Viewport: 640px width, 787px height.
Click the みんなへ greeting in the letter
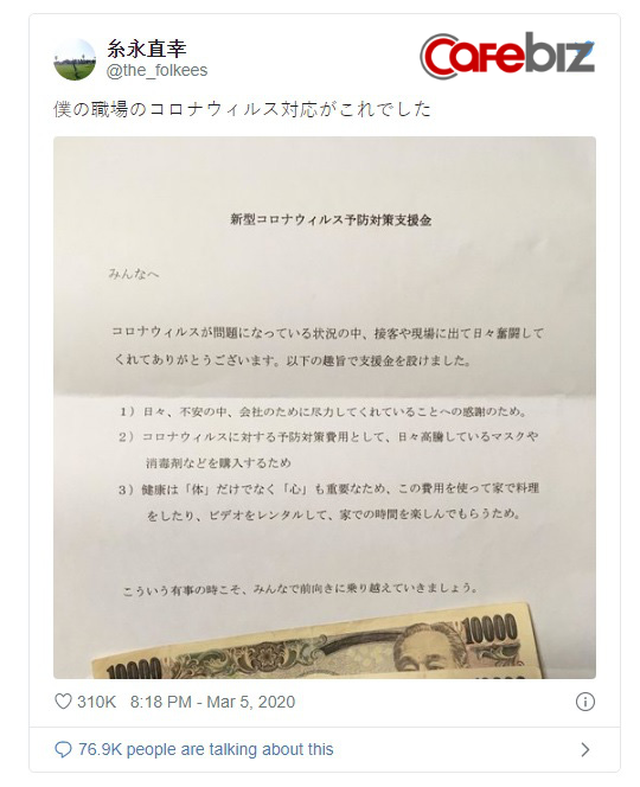coord(134,274)
